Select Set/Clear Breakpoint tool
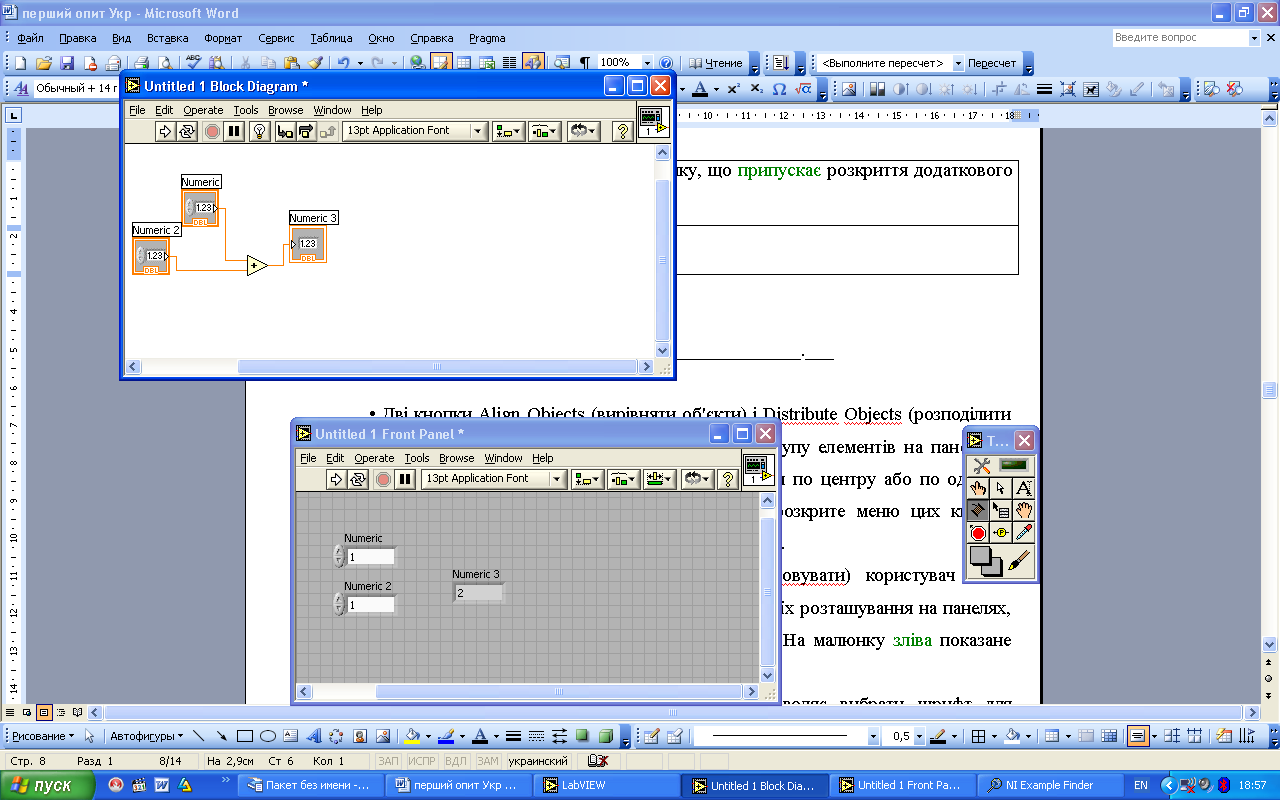Viewport: 1280px width, 800px height. coord(978,533)
